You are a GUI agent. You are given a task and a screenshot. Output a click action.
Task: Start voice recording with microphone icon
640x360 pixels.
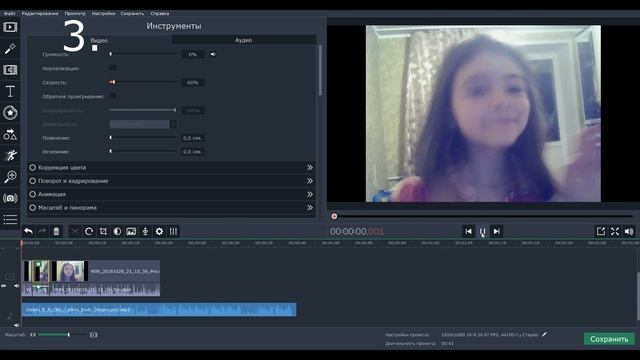tap(145, 231)
